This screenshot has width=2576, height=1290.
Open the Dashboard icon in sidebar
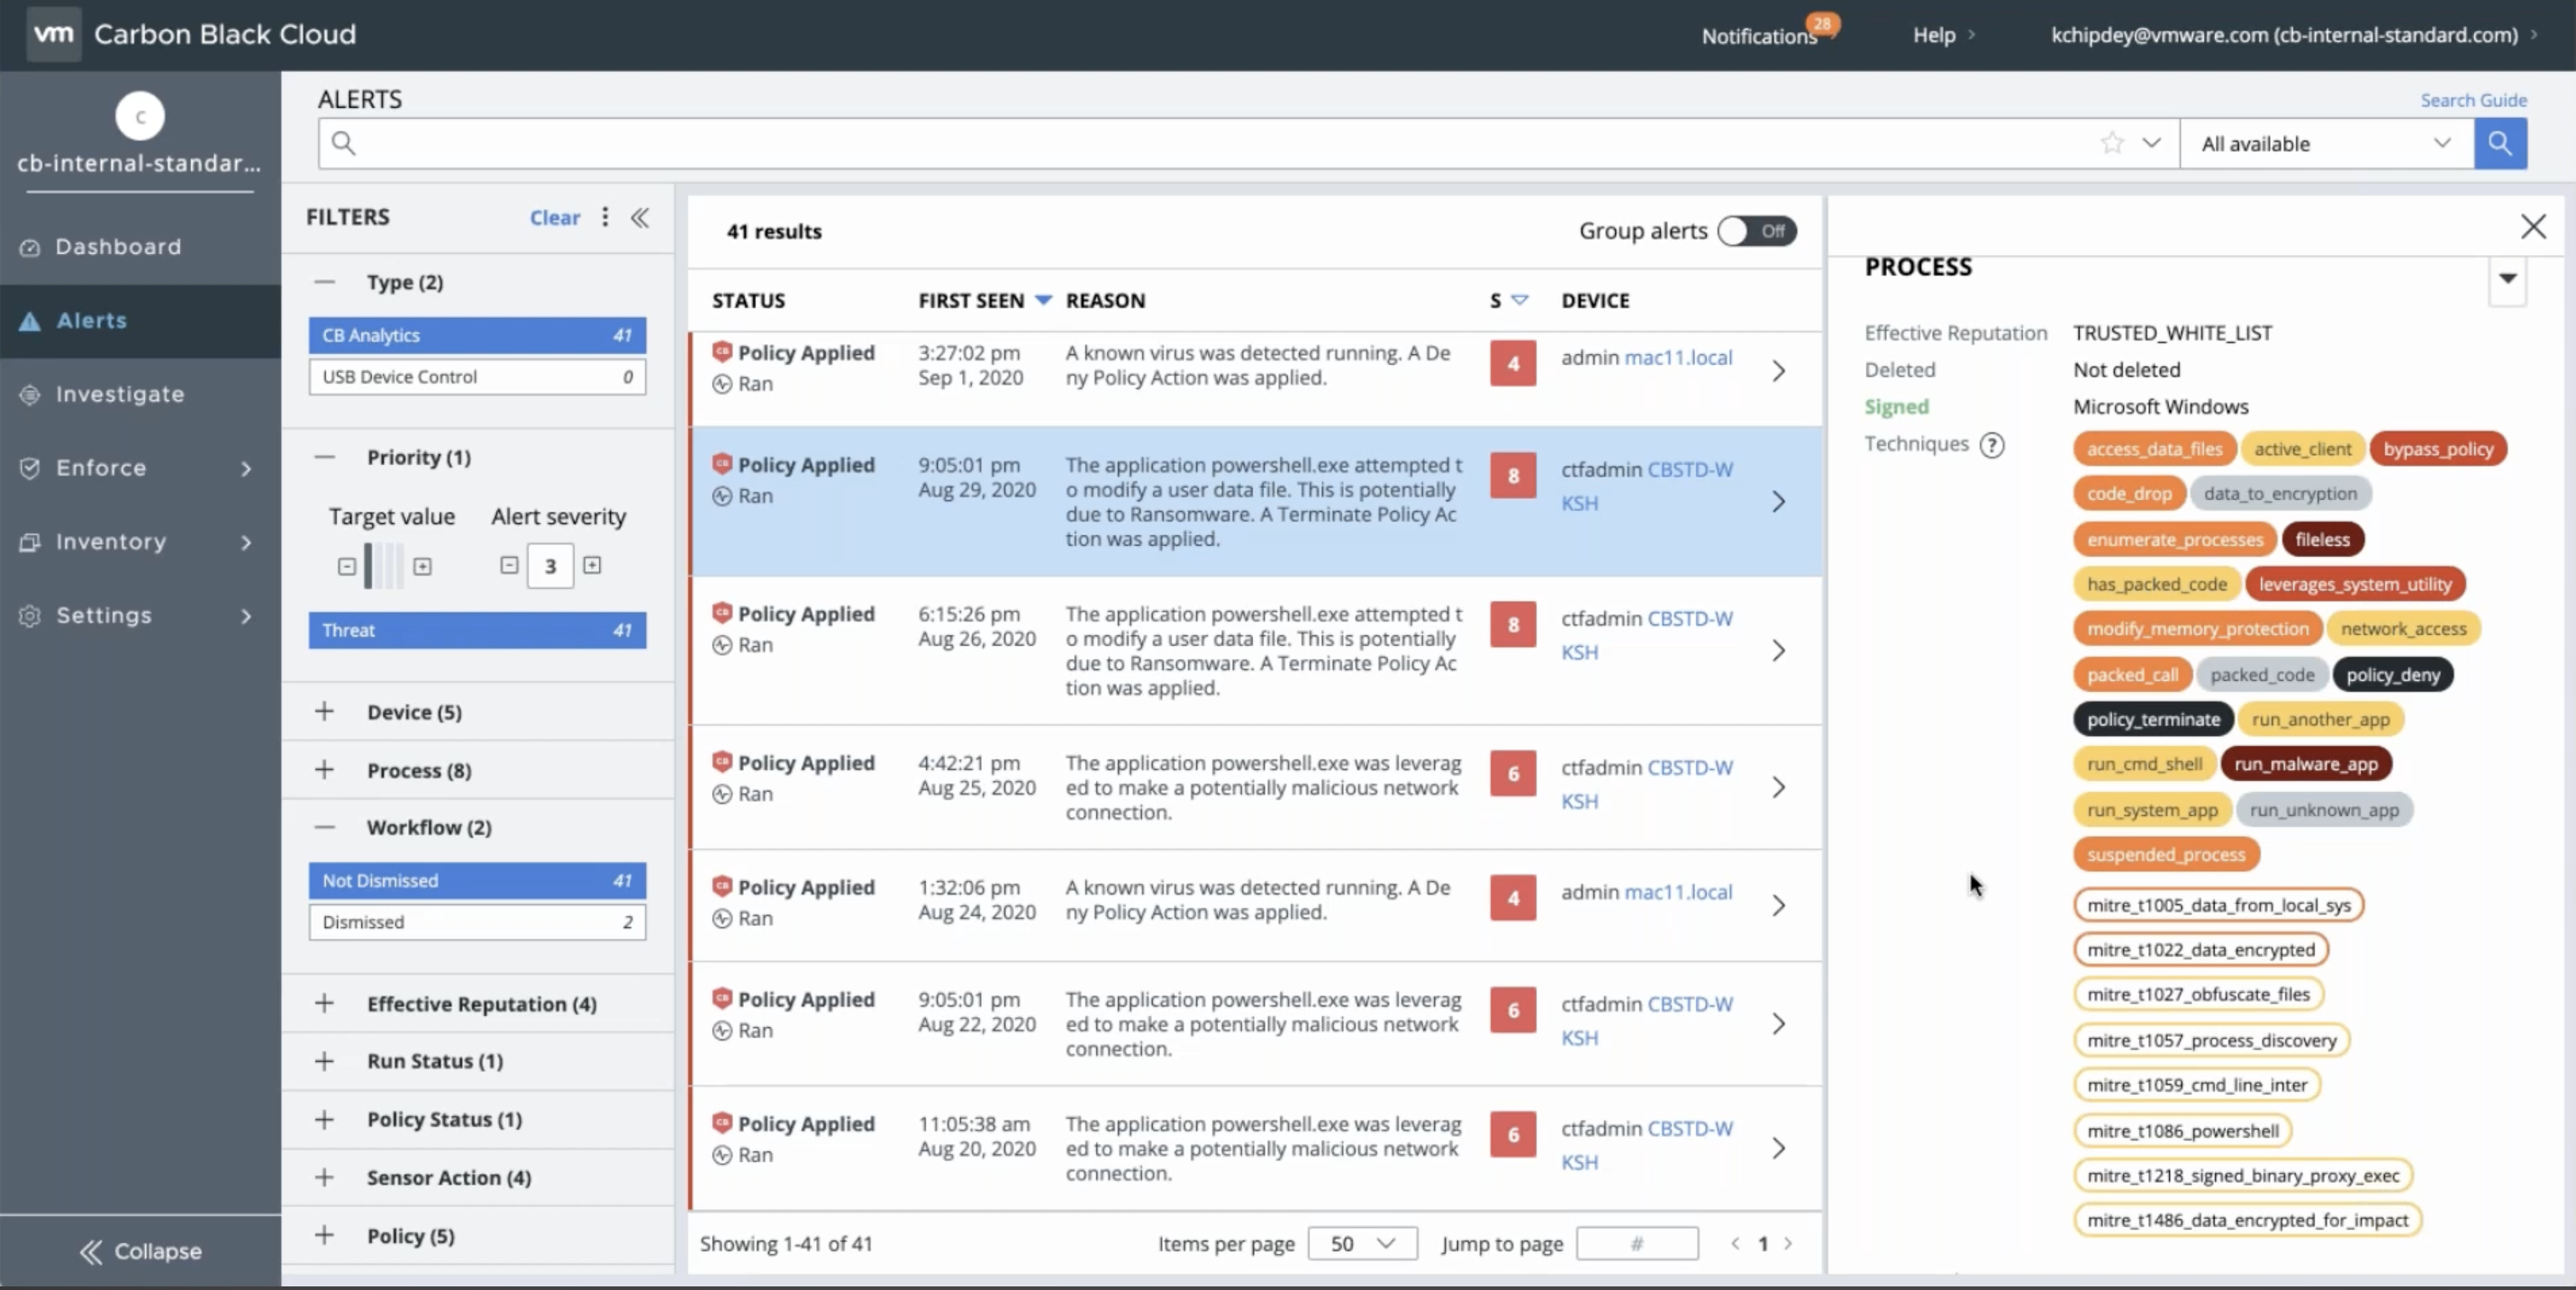pyautogui.click(x=30, y=247)
